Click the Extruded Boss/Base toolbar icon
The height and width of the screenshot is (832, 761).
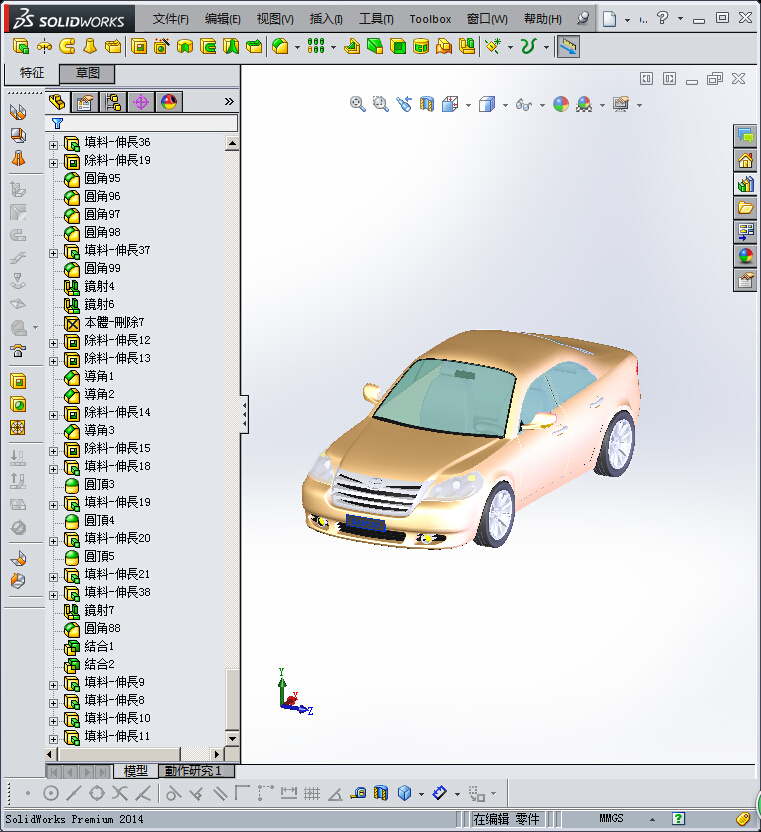click(21, 47)
